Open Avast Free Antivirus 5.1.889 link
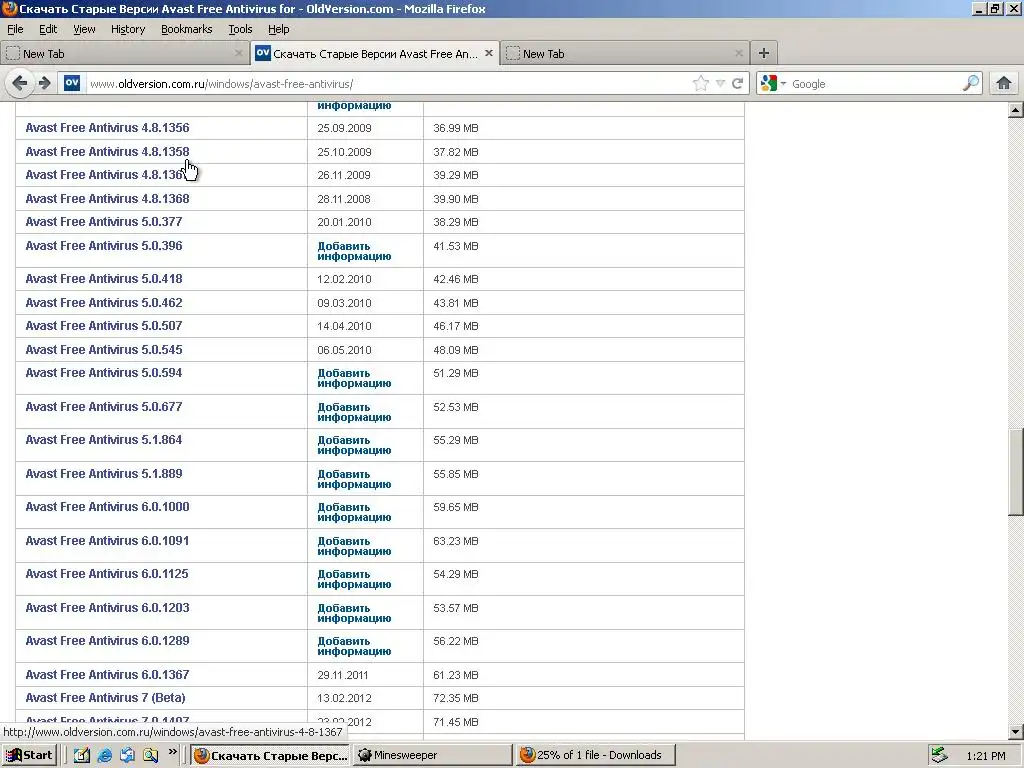Image resolution: width=1024 pixels, height=768 pixels. click(104, 474)
